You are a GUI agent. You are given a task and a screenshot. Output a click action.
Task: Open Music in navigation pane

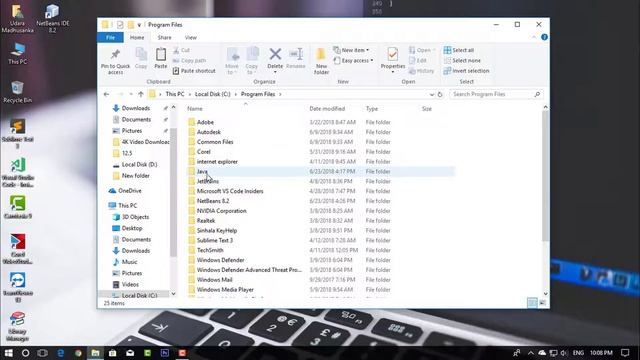point(129,262)
